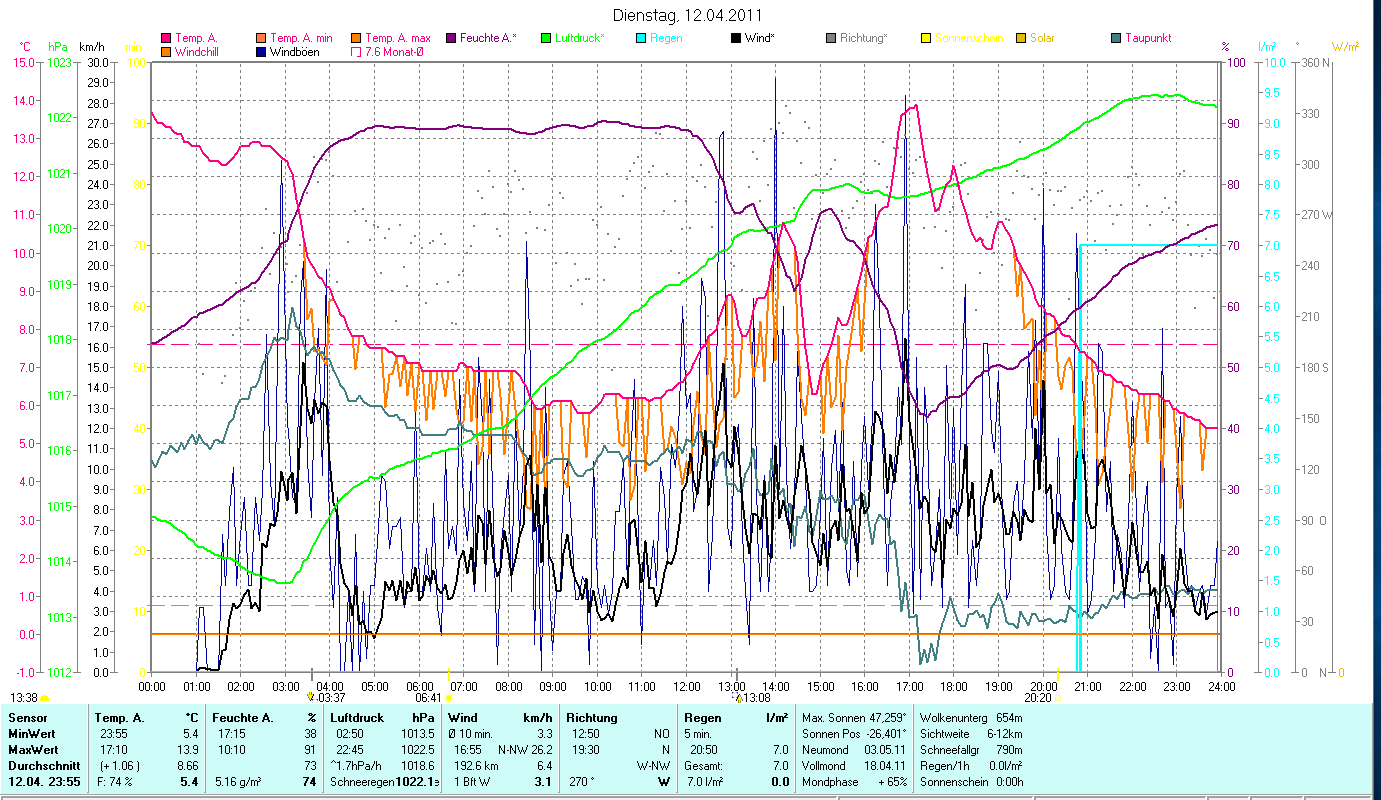Click the Temp. A. max legend swatch
1381x800 pixels.
[357, 39]
